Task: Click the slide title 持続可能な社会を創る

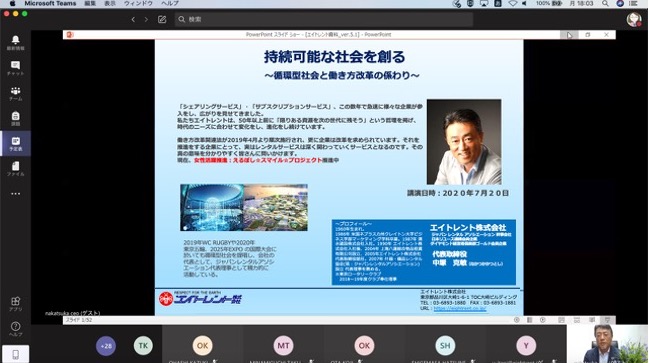Action: [334, 57]
